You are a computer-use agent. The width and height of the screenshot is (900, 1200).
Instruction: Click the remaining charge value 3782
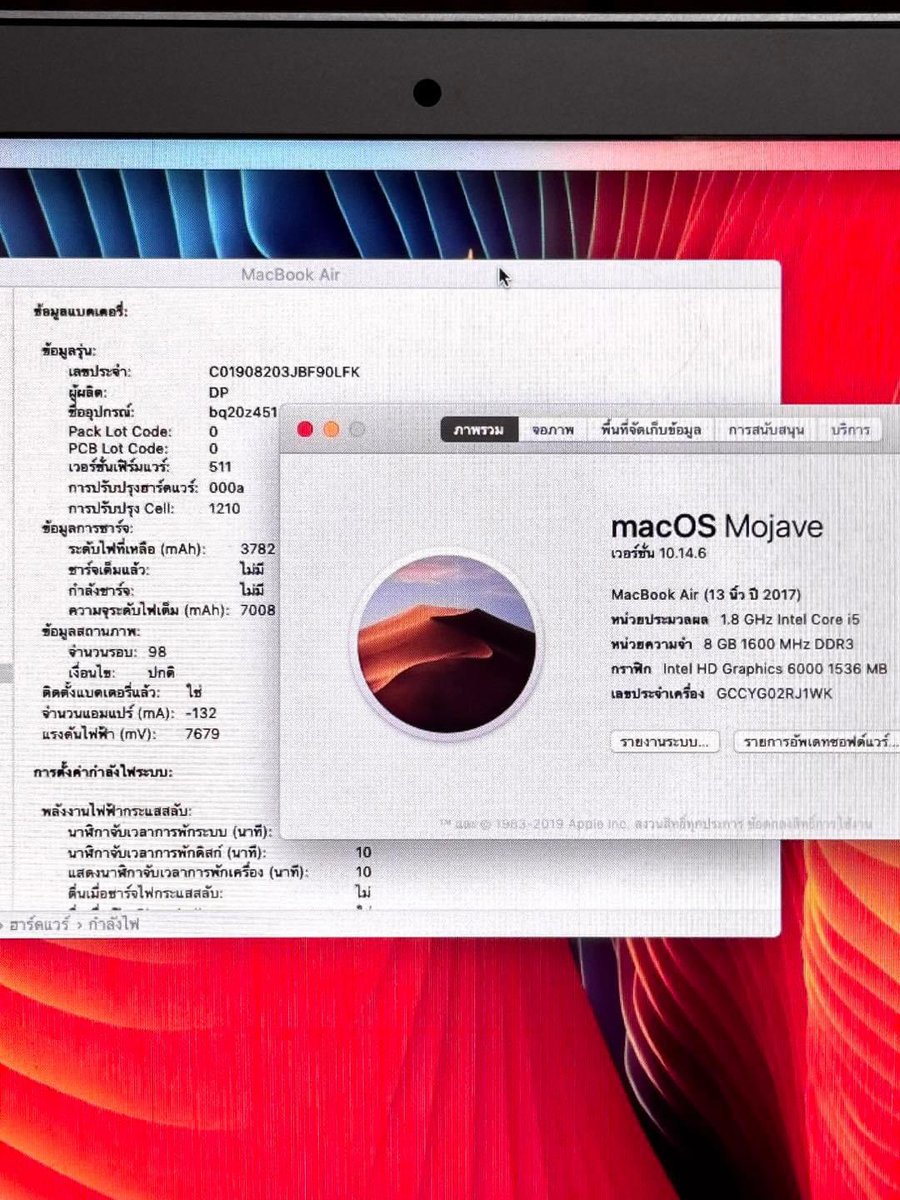(258, 549)
